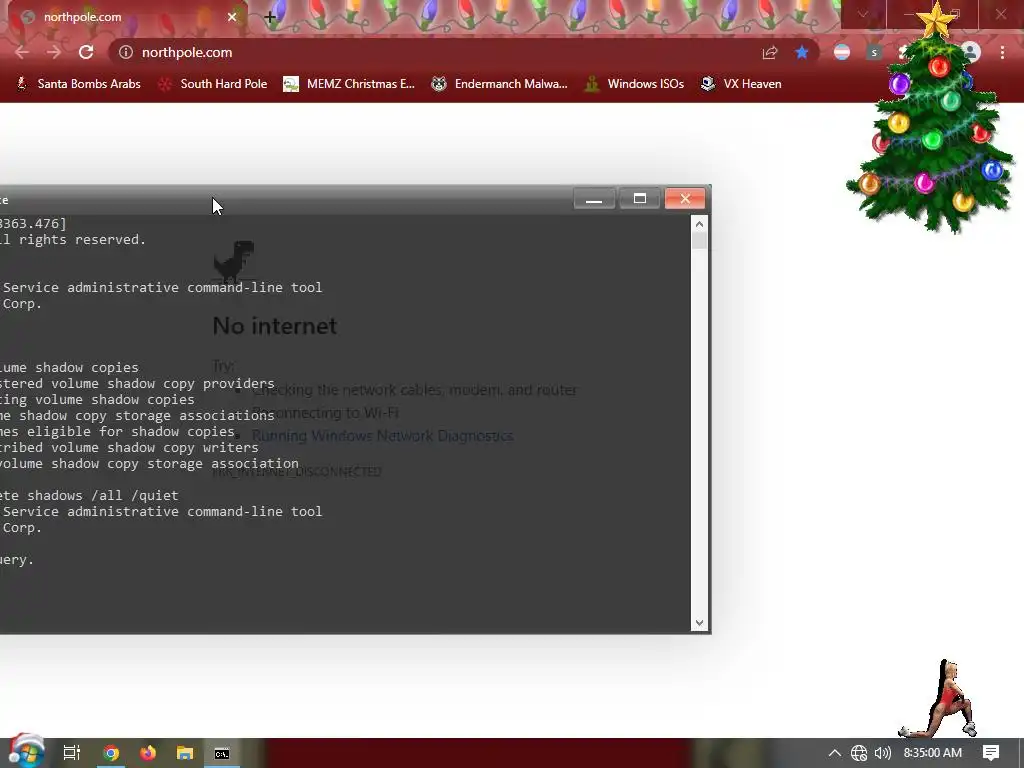Open the striped flag extension
Image resolution: width=1024 pixels, height=768 pixels.
(x=842, y=52)
